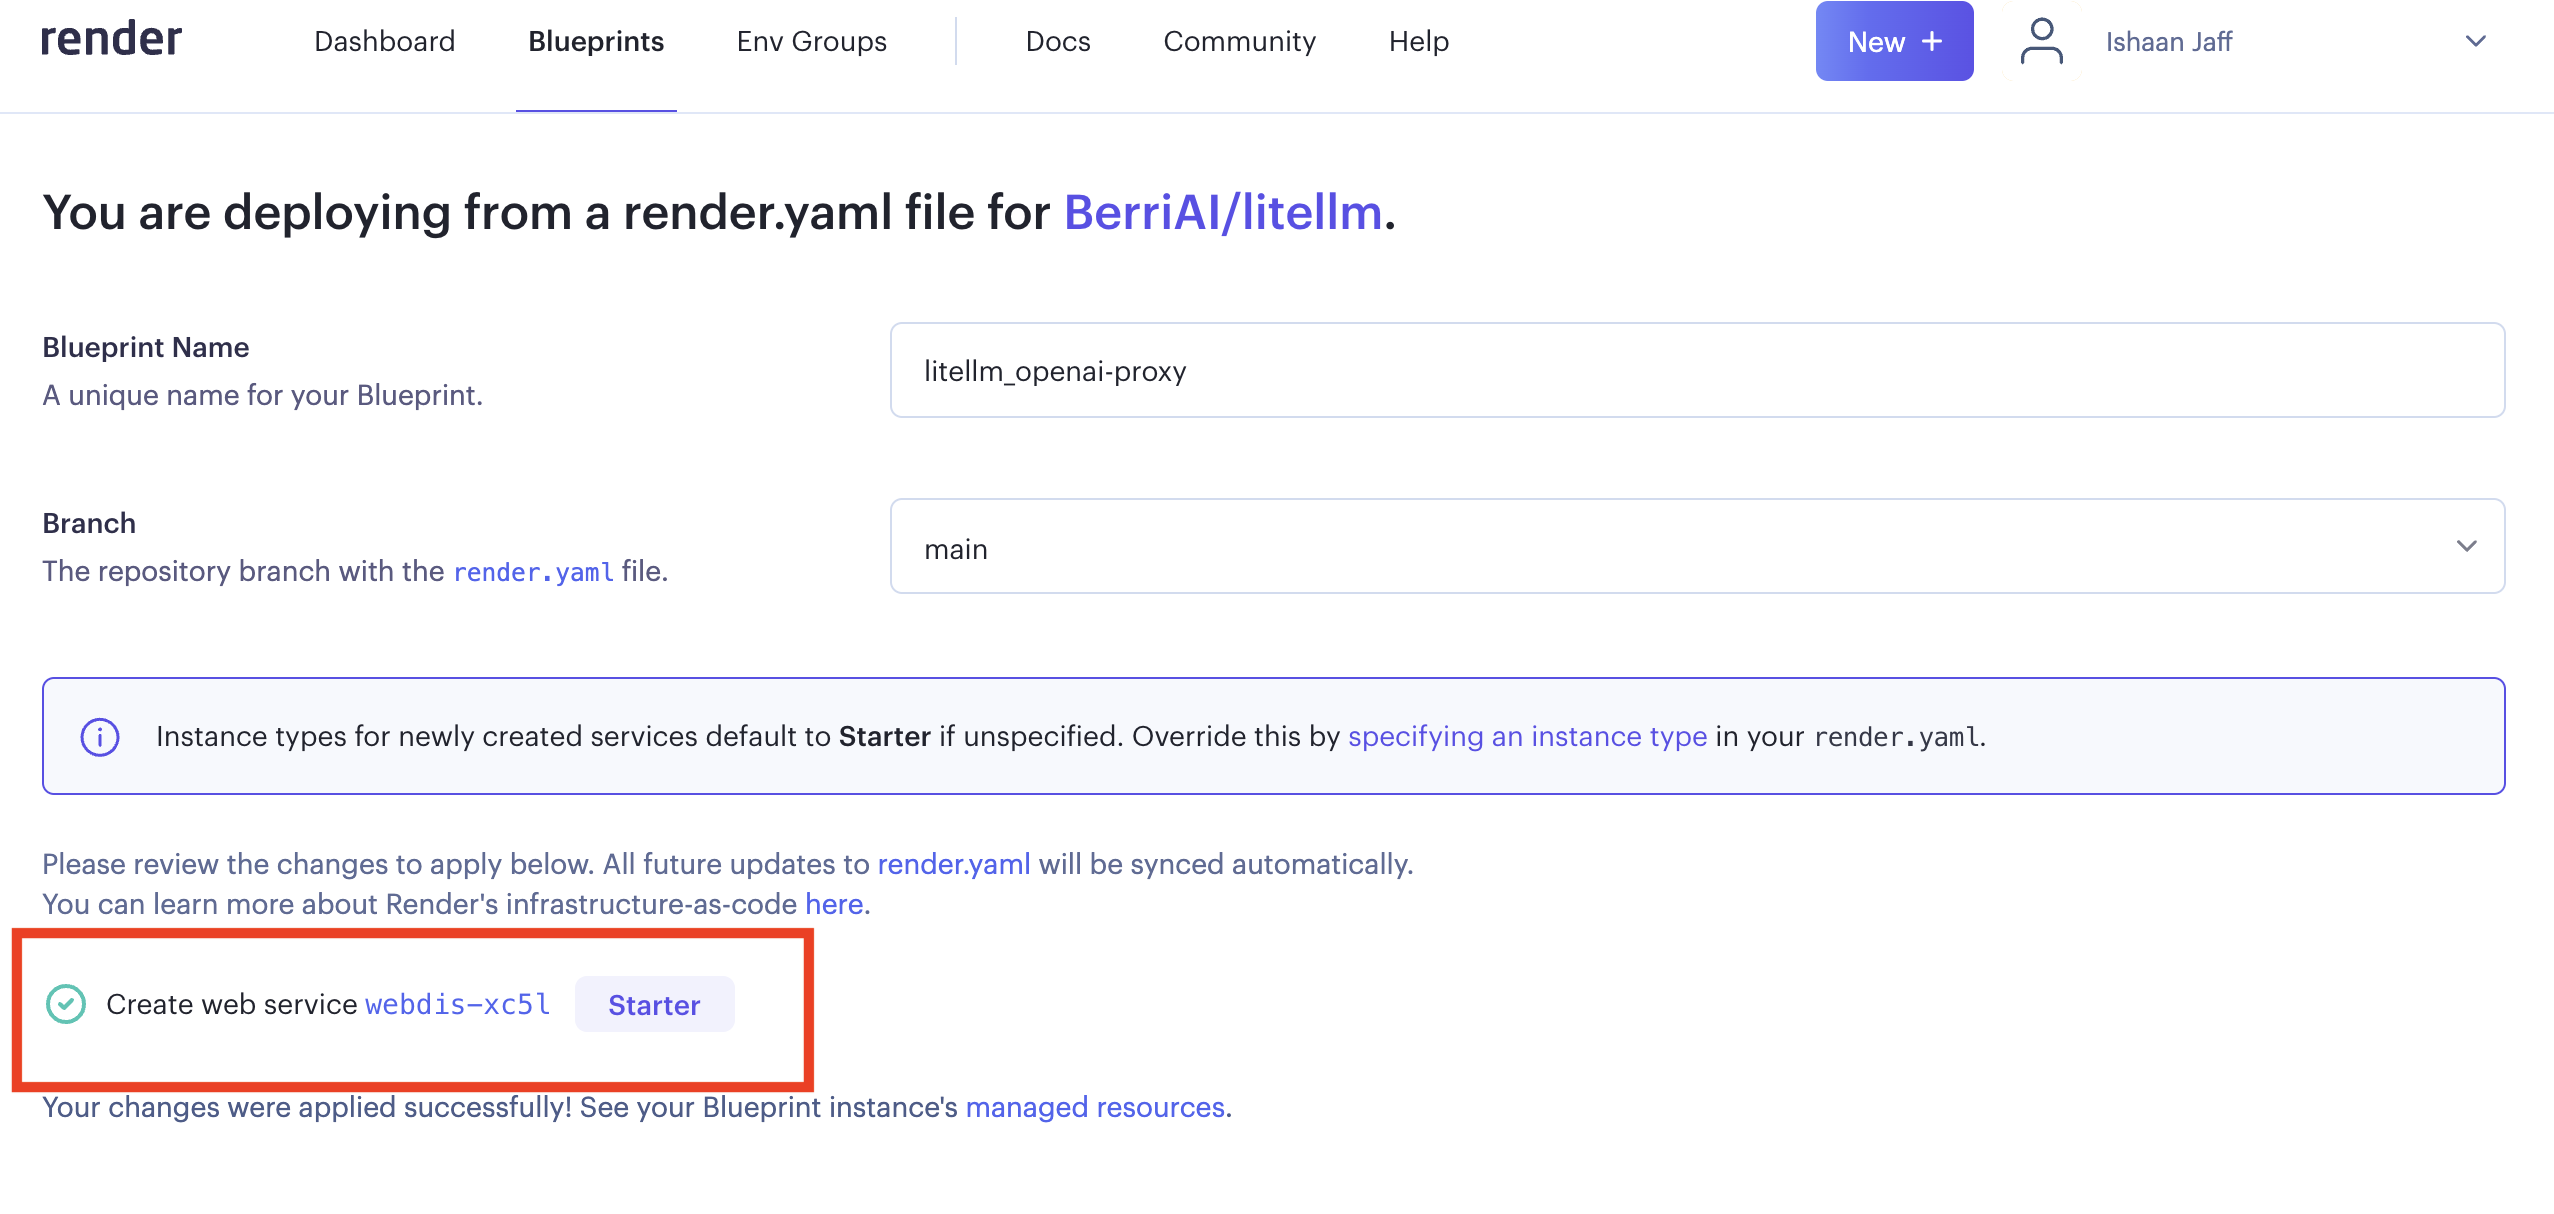The width and height of the screenshot is (2554, 1214).
Task: Select the Blueprints tab
Action: click(596, 41)
